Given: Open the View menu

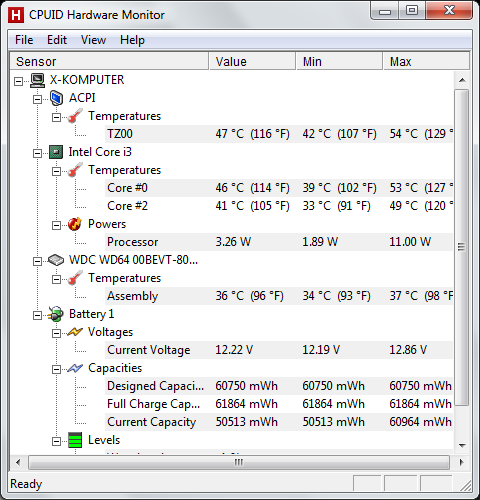Looking at the screenshot, I should (94, 40).
